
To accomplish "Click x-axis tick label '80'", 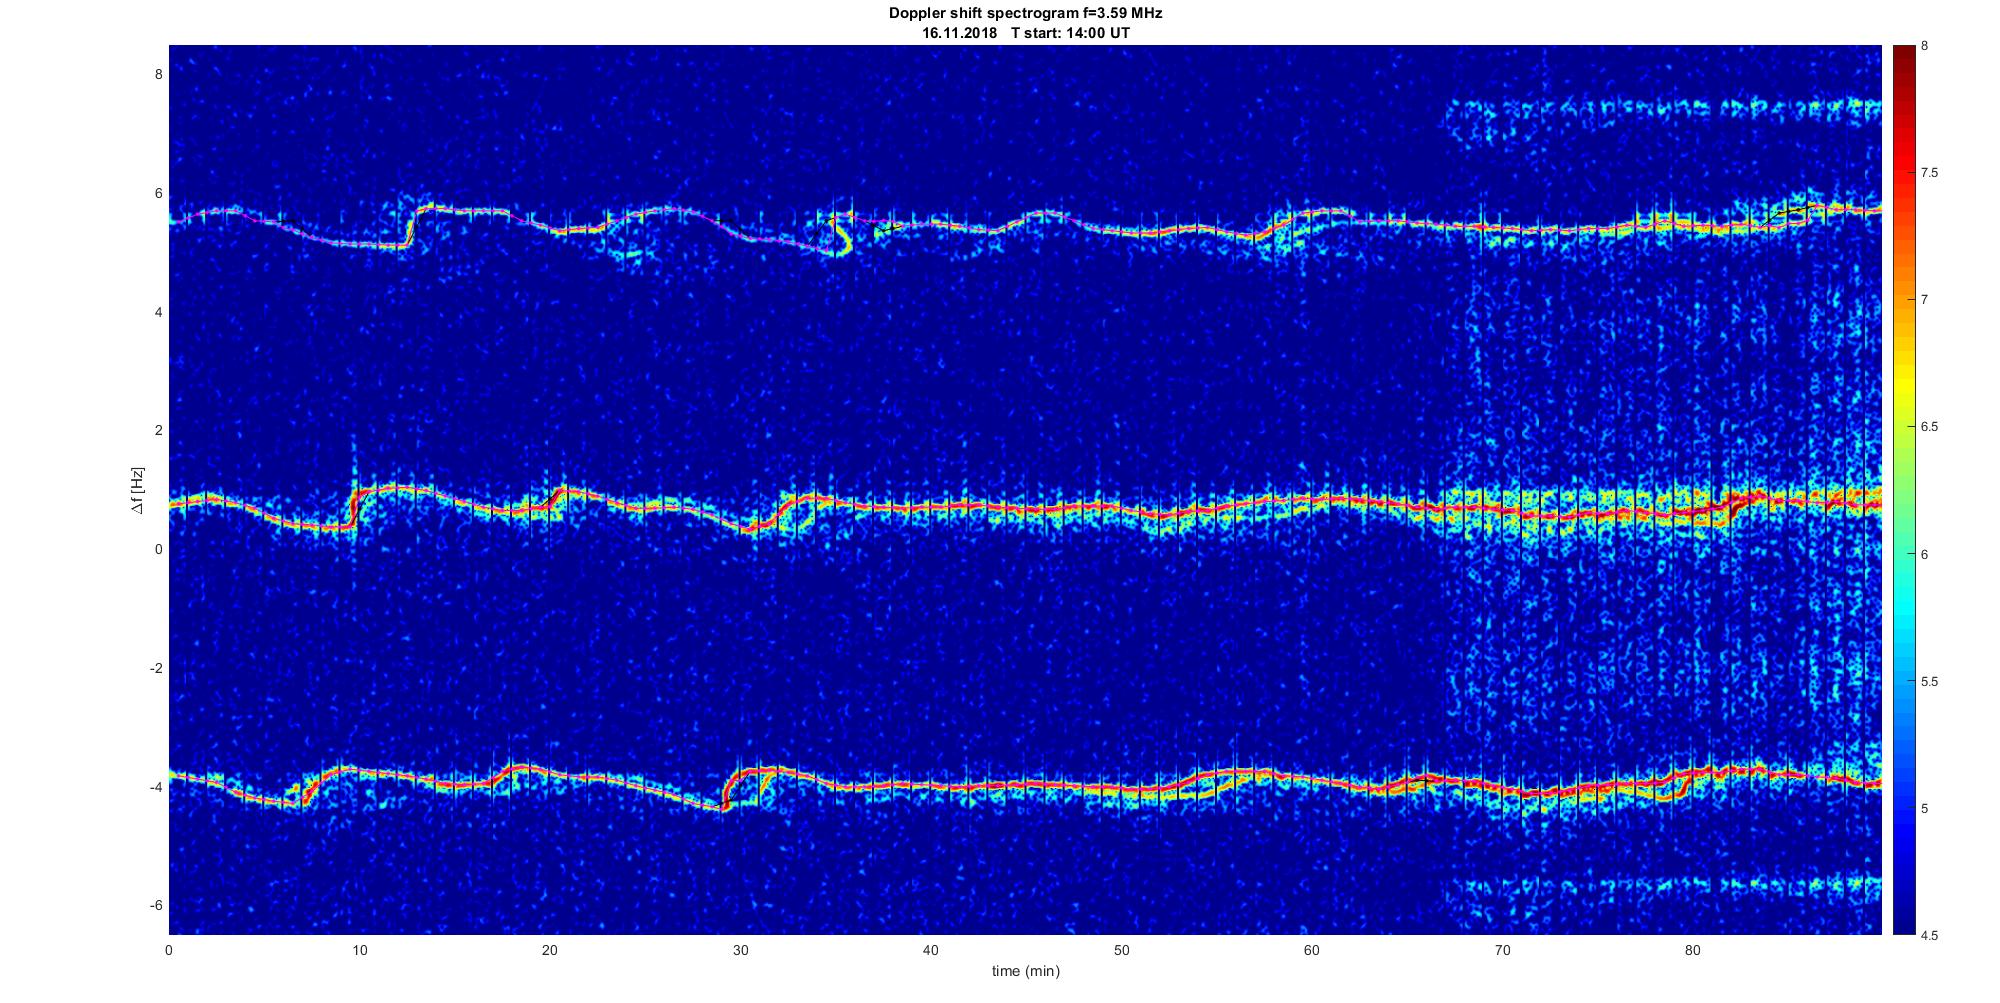I will click(1693, 949).
